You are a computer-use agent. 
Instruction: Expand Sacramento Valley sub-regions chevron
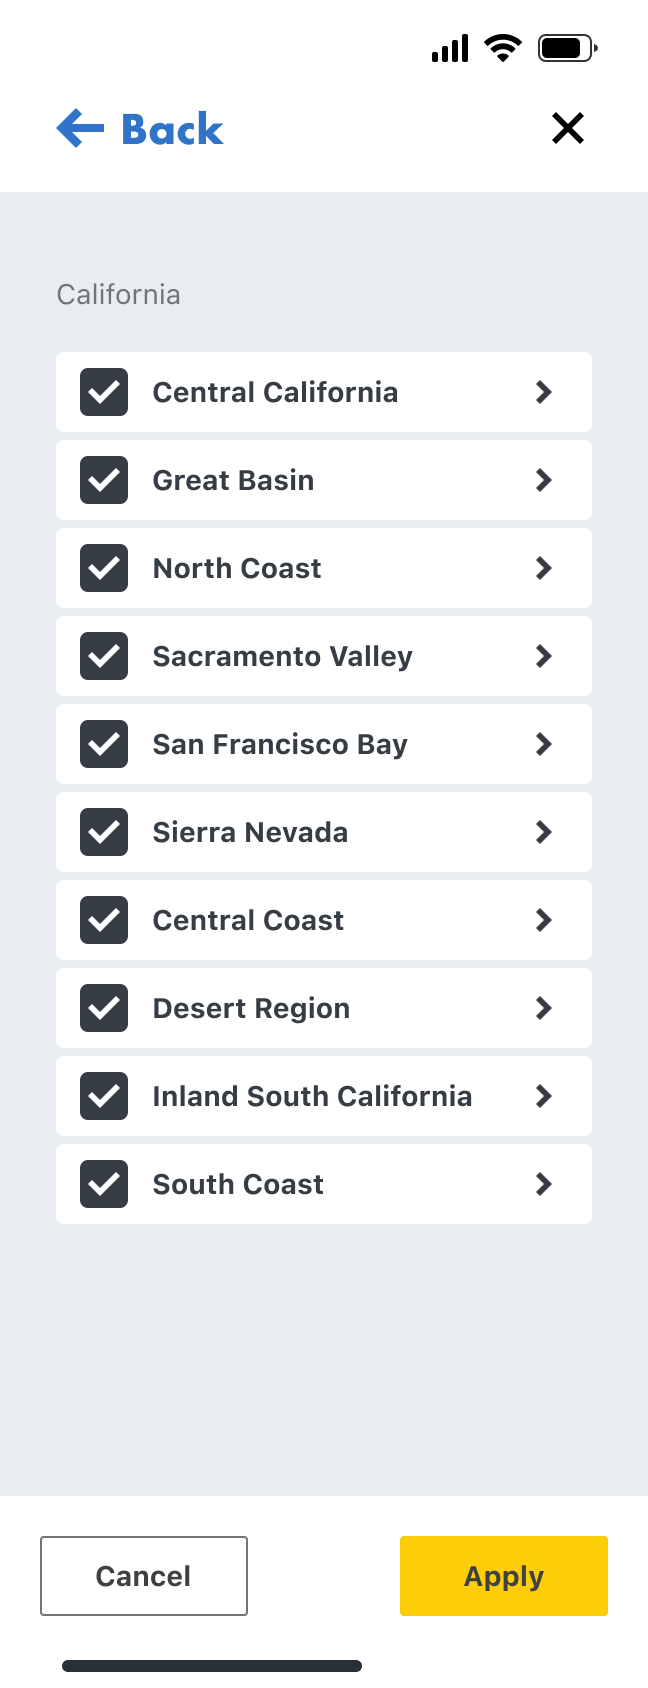click(544, 656)
